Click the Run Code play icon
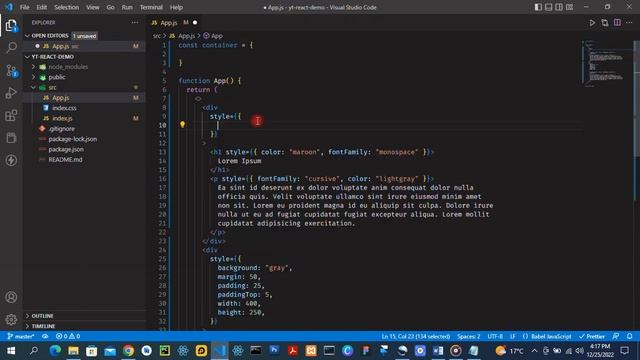 coord(592,23)
